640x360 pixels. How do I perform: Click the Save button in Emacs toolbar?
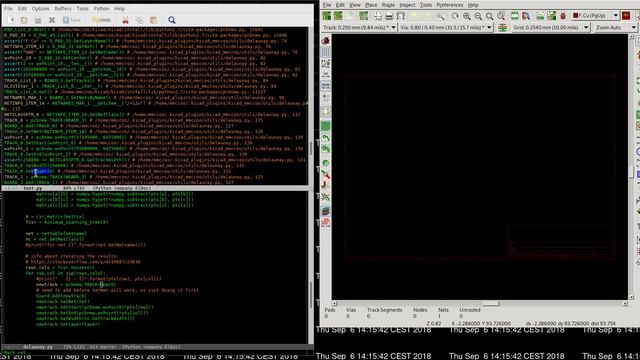(71, 20)
